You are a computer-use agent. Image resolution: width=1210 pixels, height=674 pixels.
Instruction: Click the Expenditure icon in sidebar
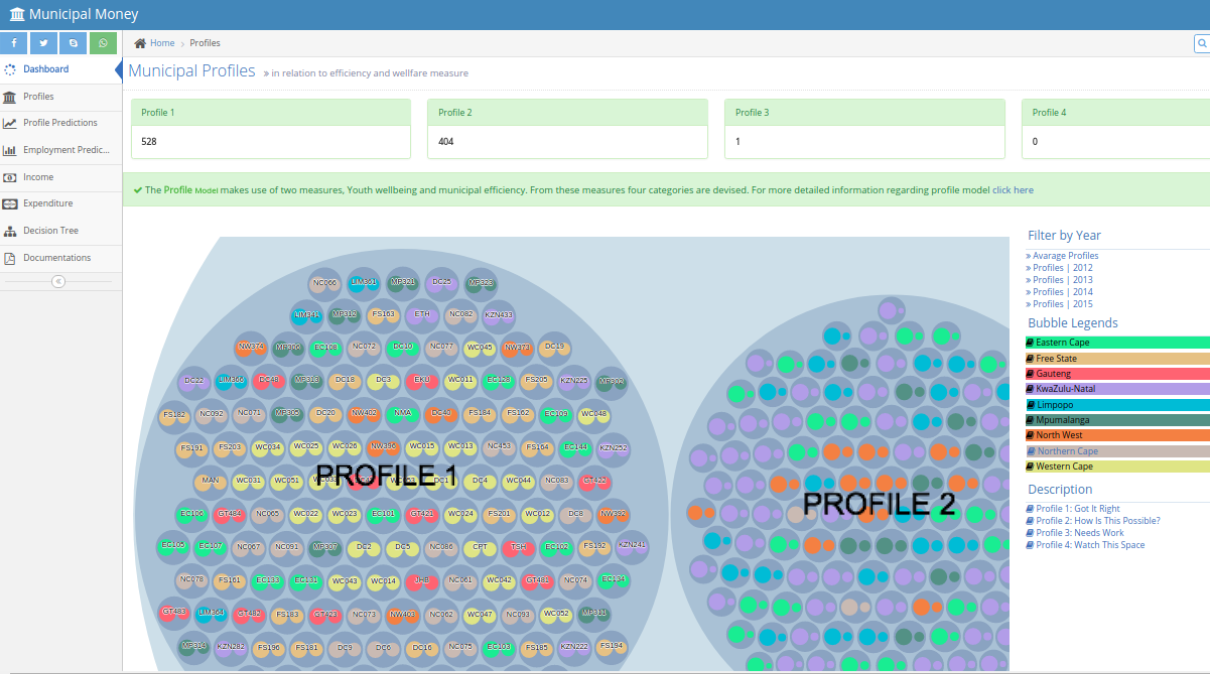[x=10, y=203]
